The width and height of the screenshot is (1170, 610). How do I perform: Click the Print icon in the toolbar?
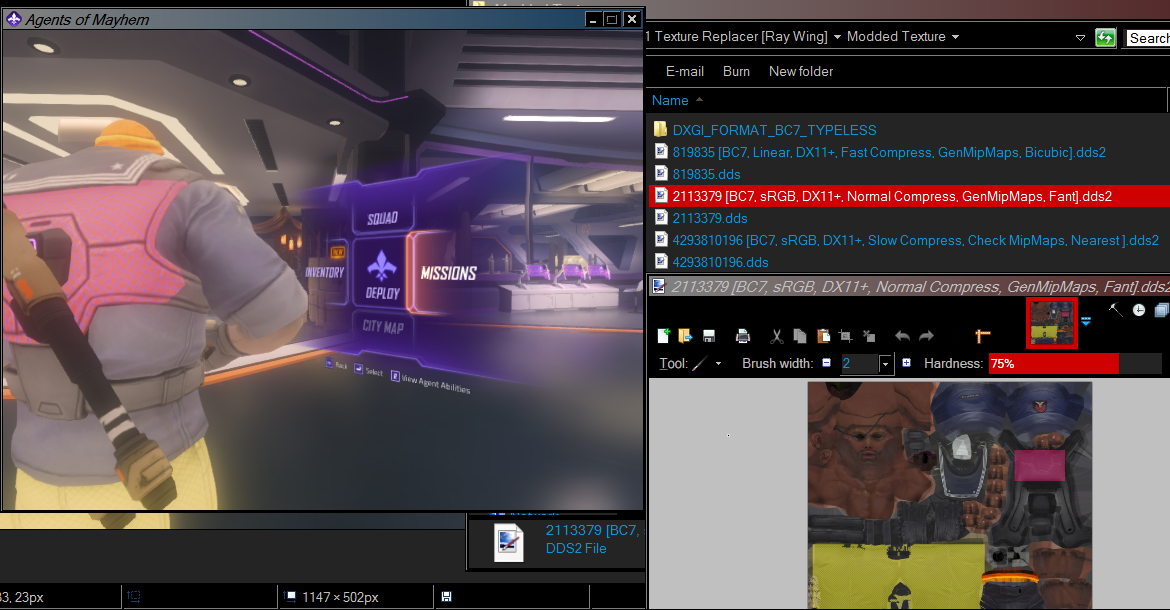point(743,336)
